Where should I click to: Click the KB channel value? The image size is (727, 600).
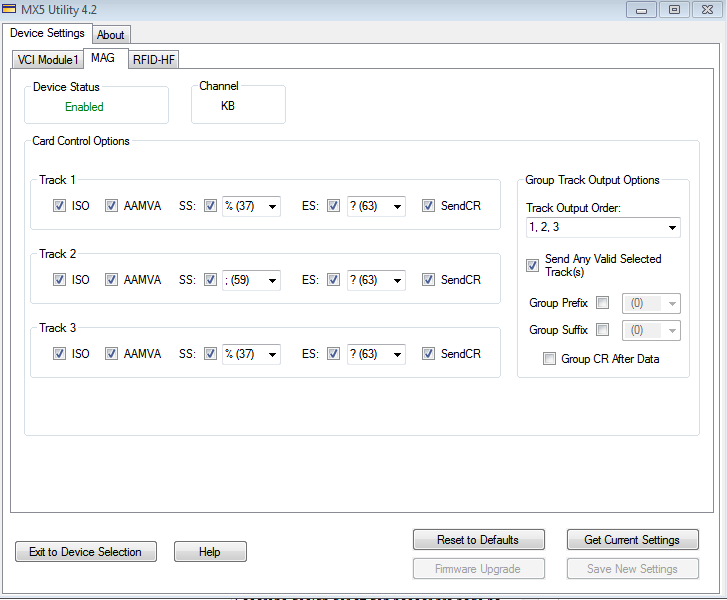tap(228, 106)
